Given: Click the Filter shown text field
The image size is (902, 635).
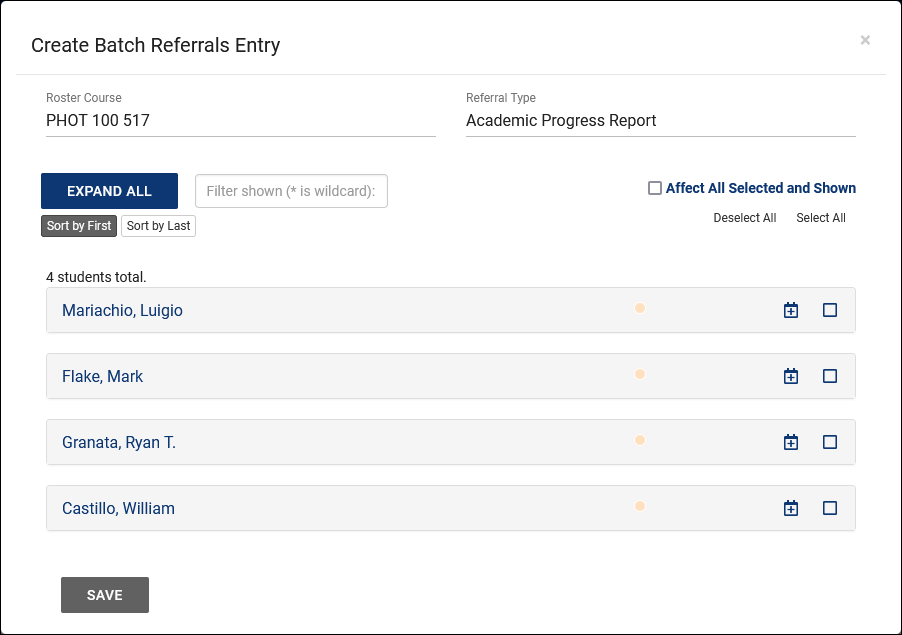Looking at the screenshot, I should pyautogui.click(x=291, y=191).
